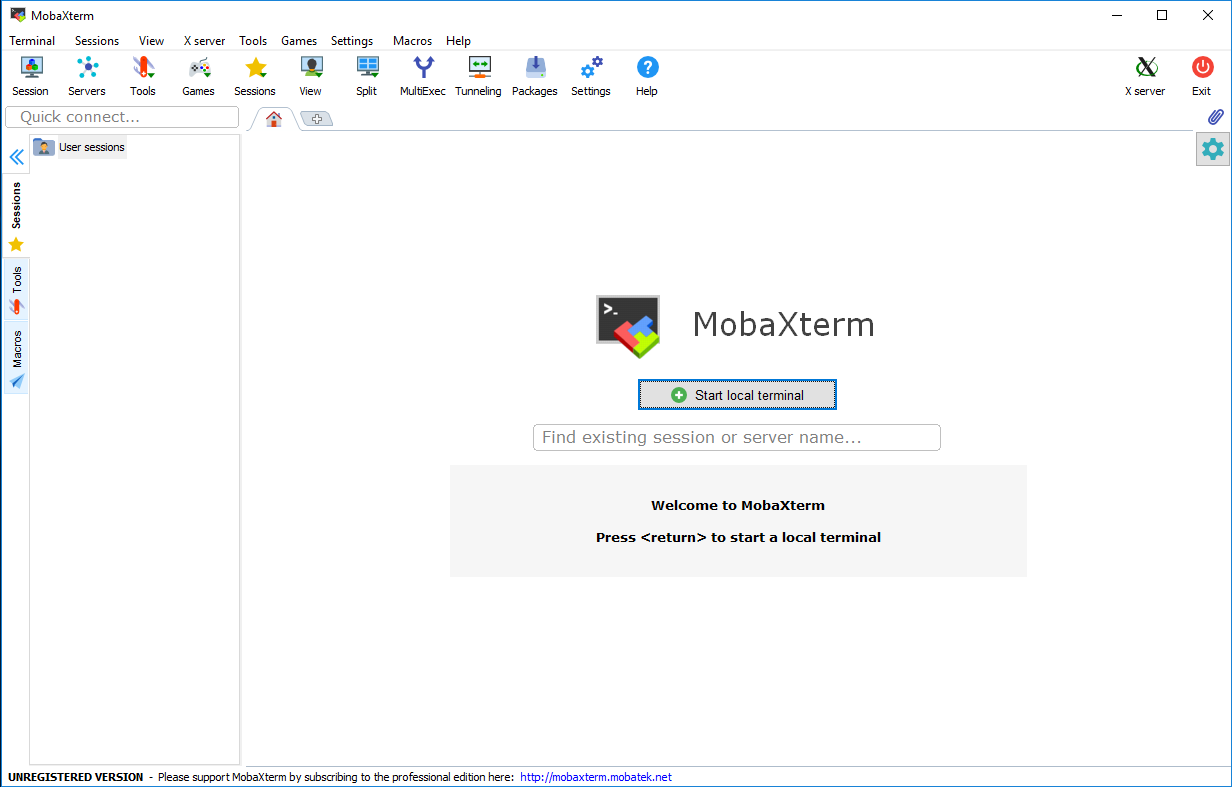
Task: Minimize the MobaXterm window
Action: point(1116,15)
